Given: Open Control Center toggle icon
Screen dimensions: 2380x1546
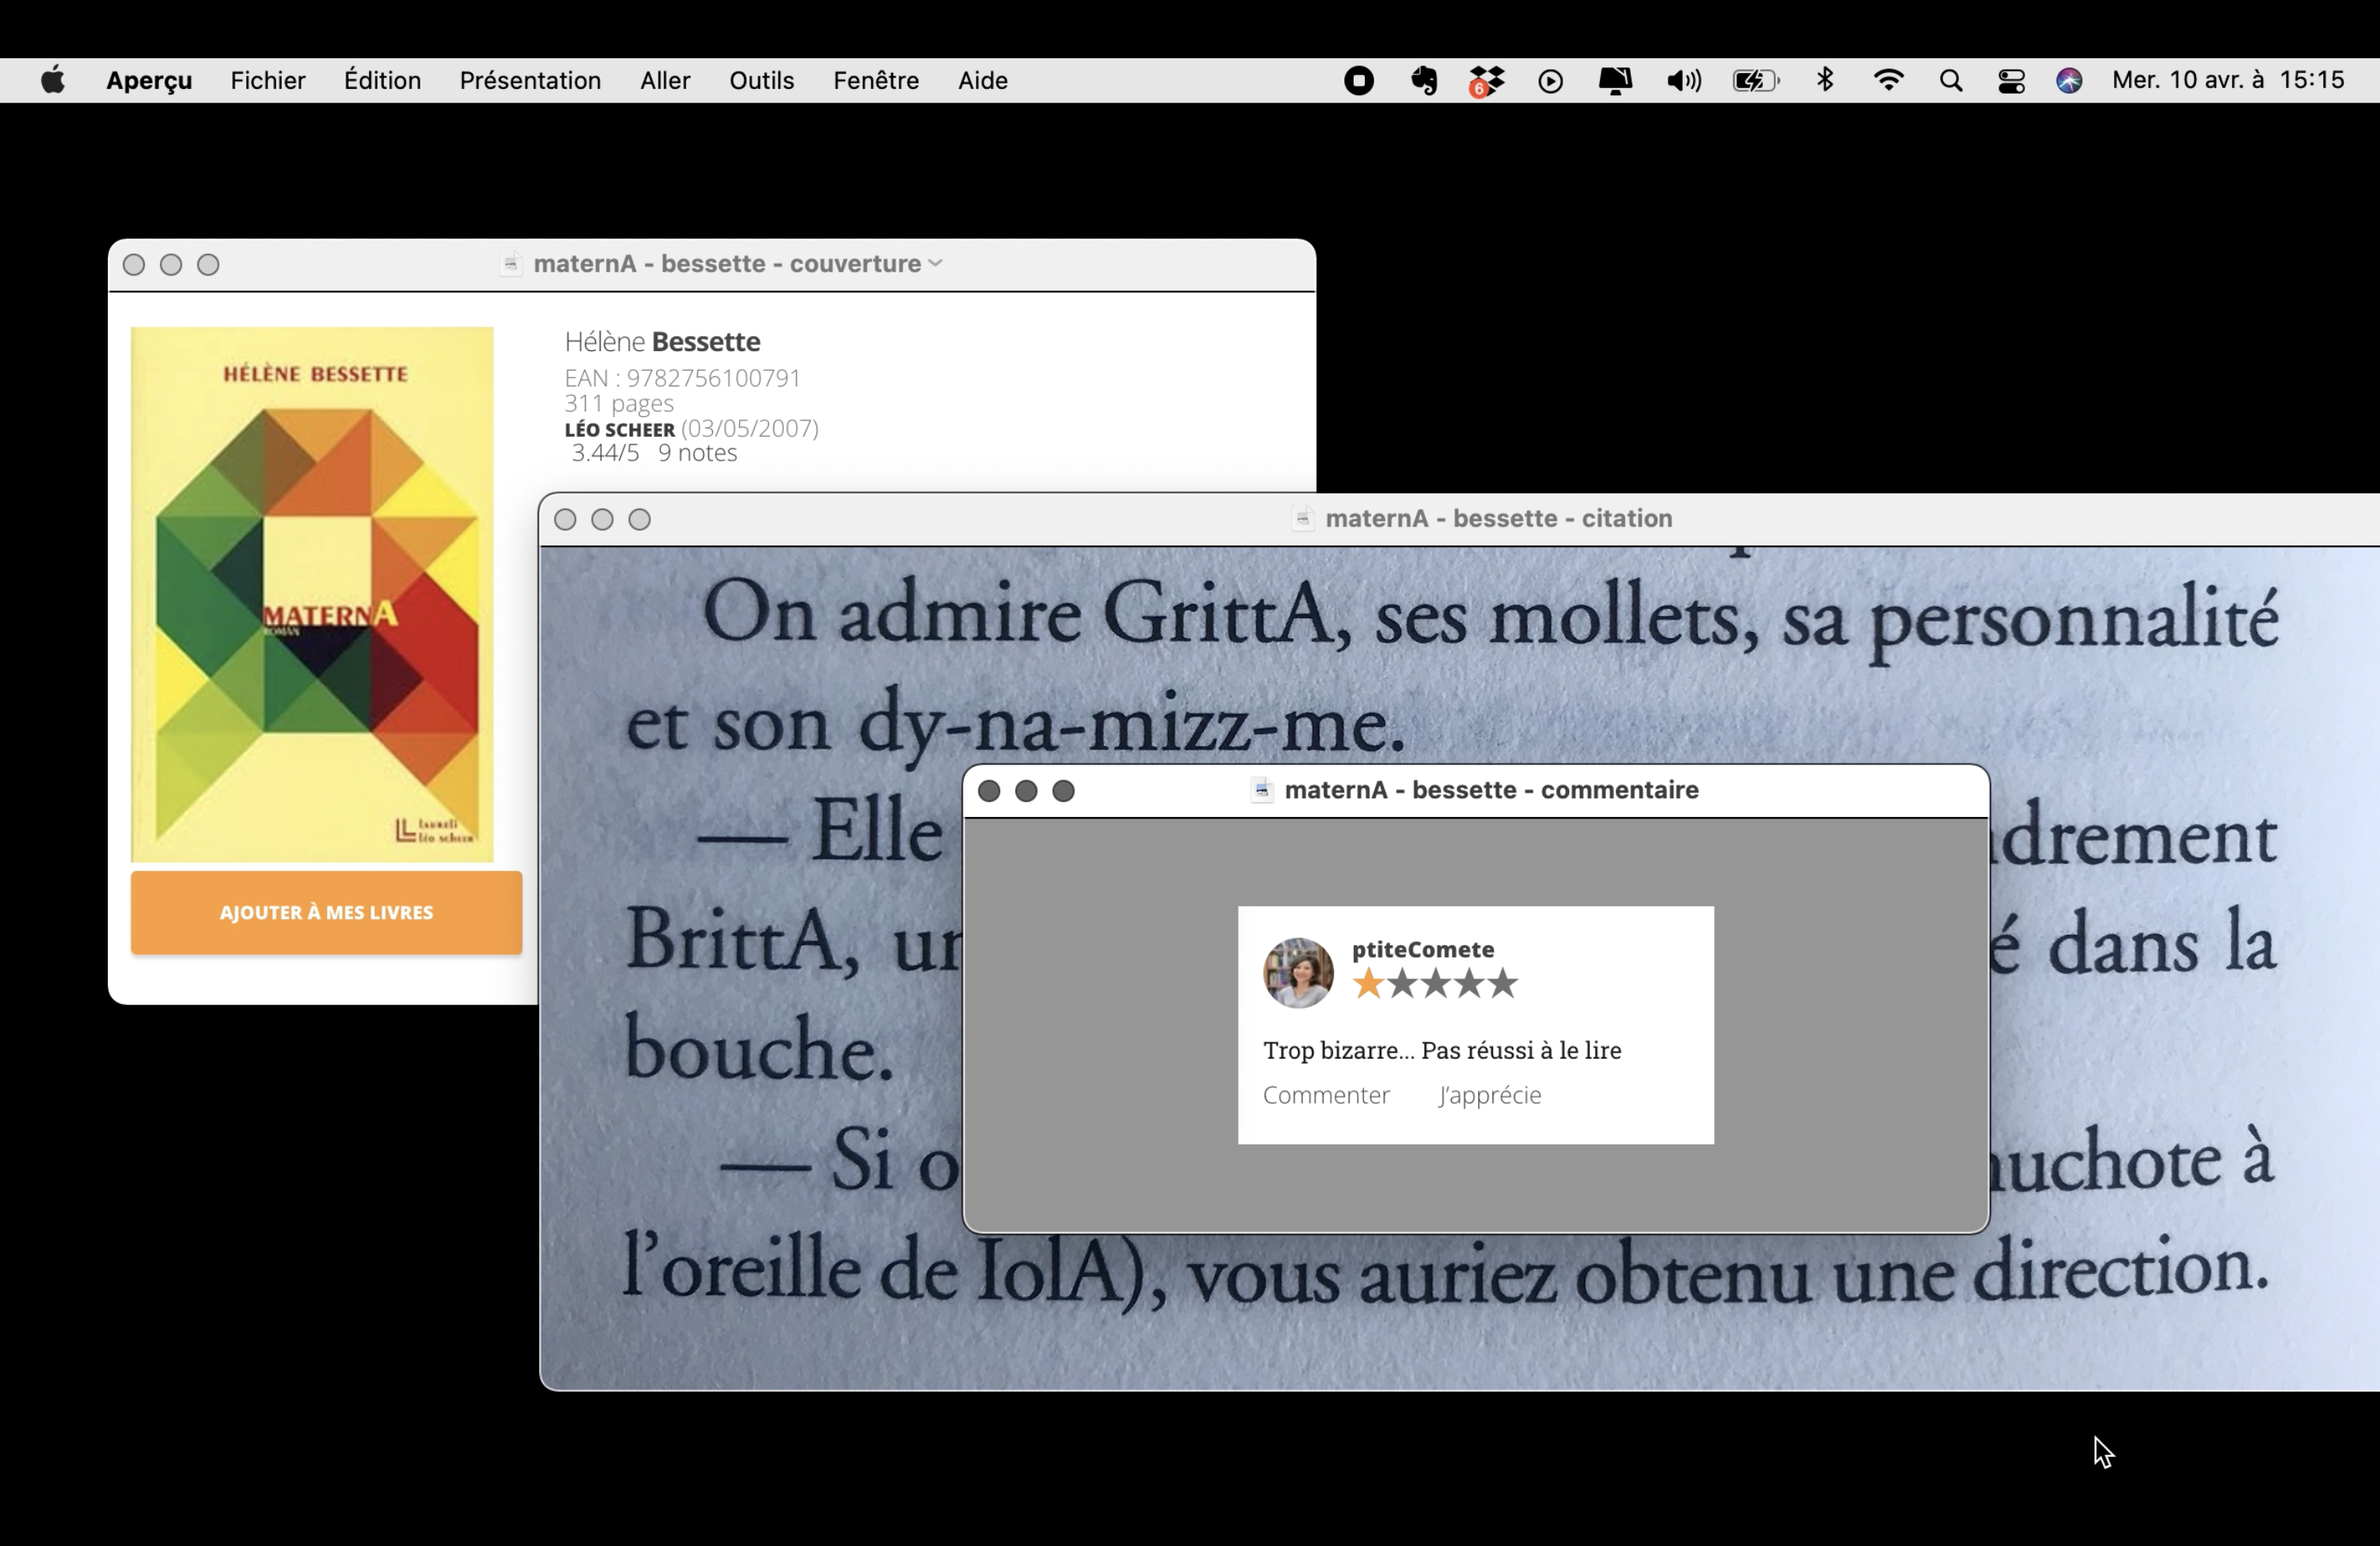Looking at the screenshot, I should [2011, 81].
